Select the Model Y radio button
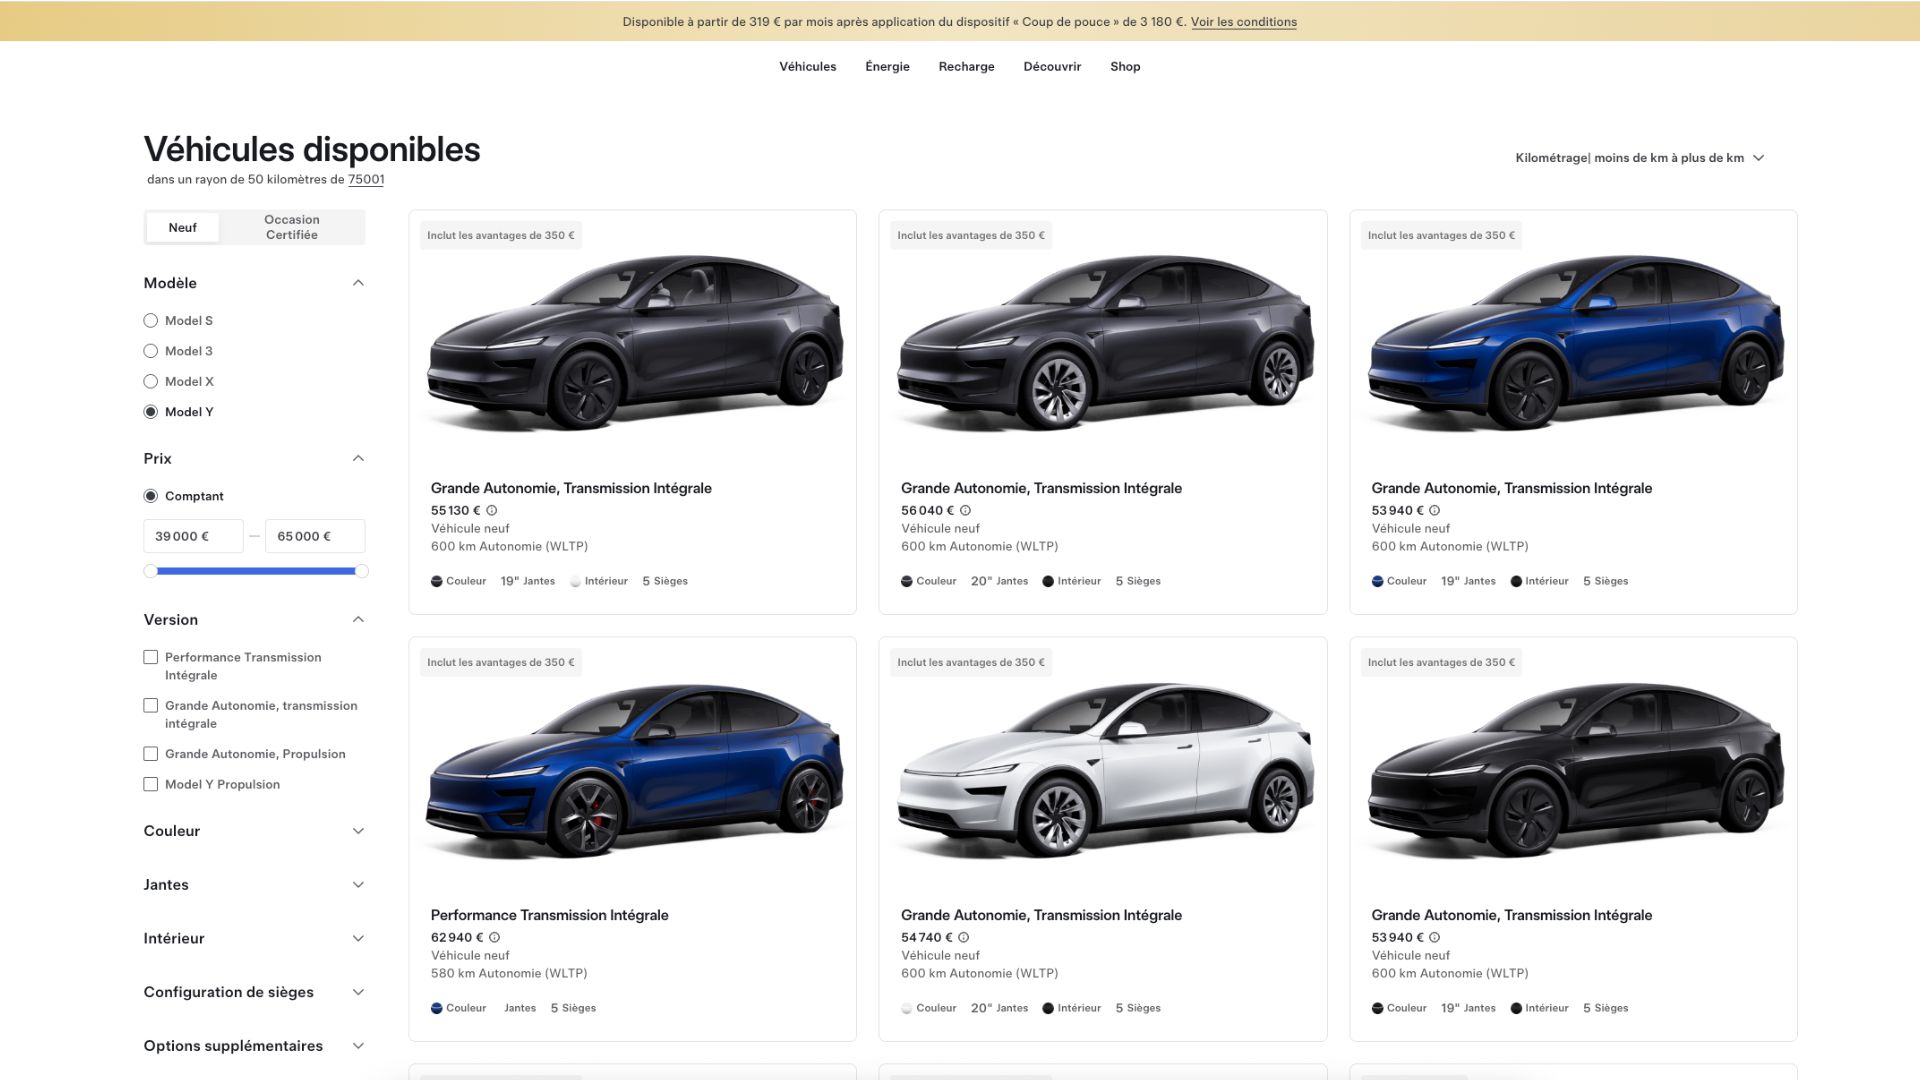 [x=151, y=412]
